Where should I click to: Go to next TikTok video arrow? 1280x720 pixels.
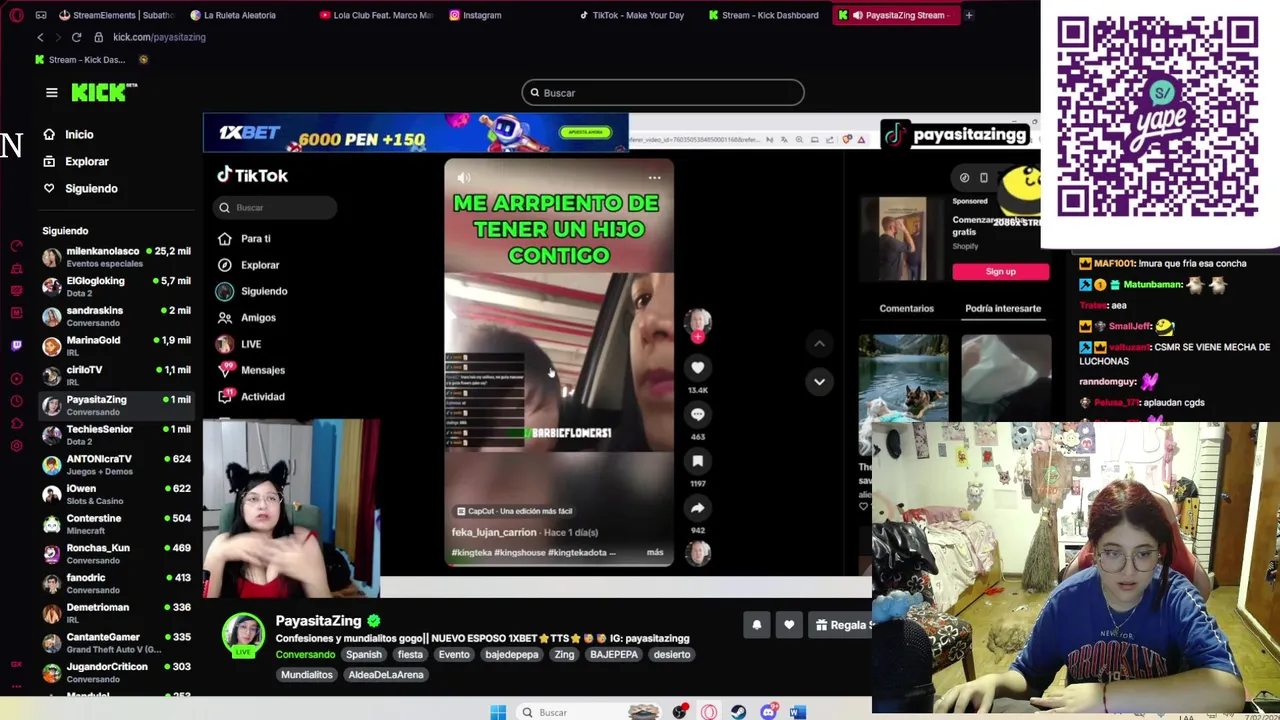pos(819,381)
